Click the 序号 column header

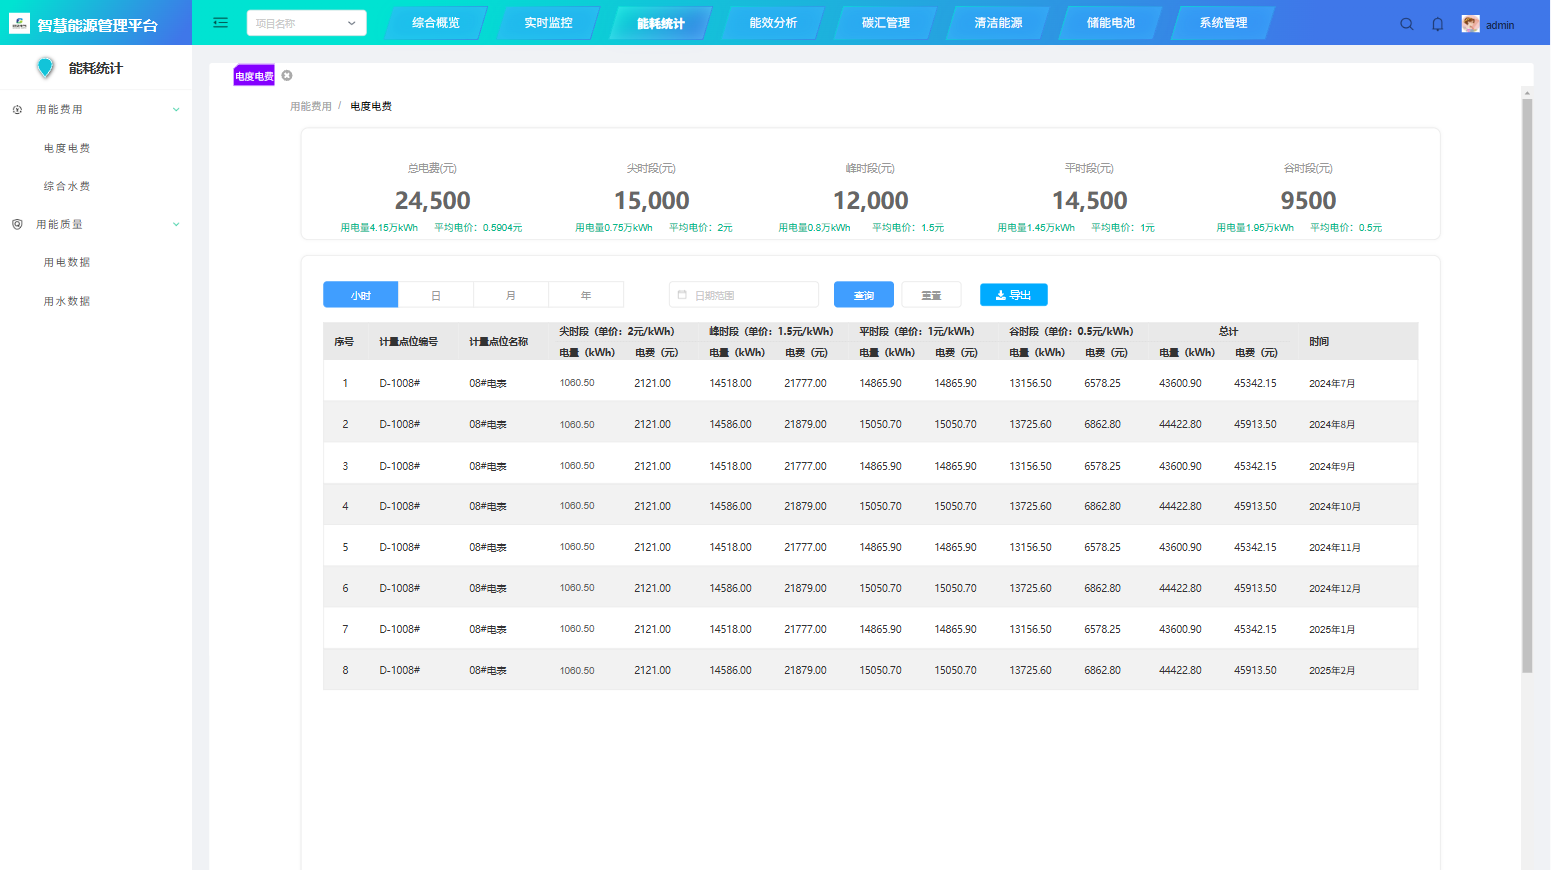pos(344,342)
